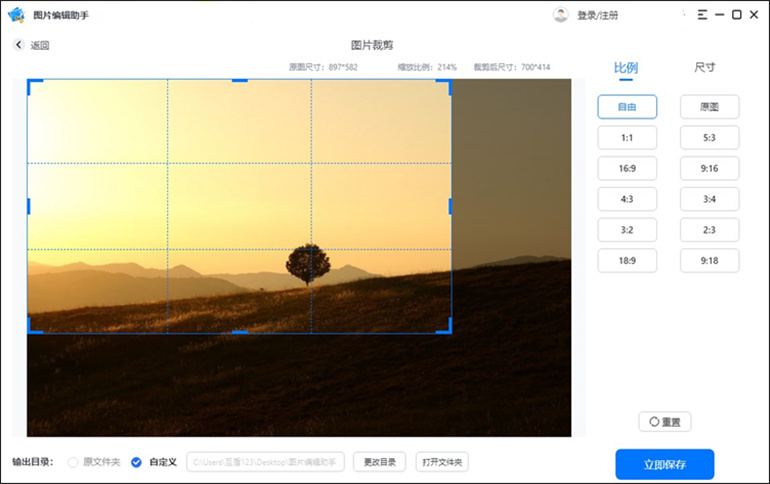770x484 pixels.
Task: Click the tree inside the crop area
Action: tap(308, 264)
